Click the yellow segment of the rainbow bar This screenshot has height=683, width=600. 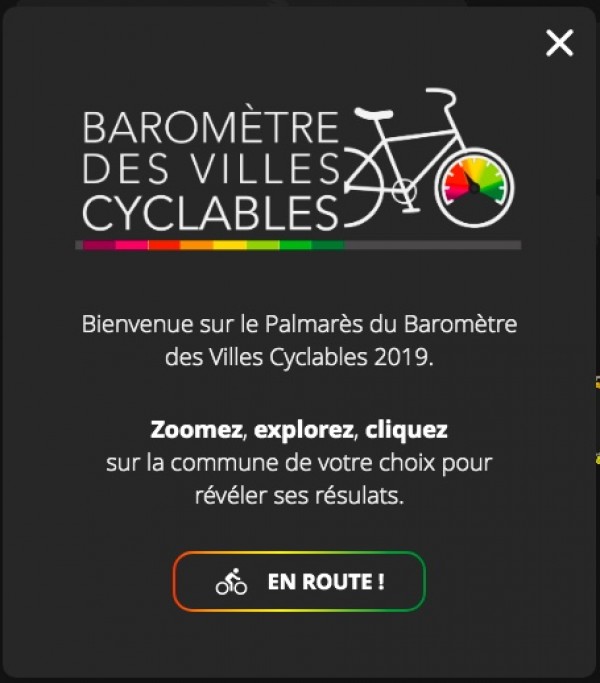click(230, 245)
